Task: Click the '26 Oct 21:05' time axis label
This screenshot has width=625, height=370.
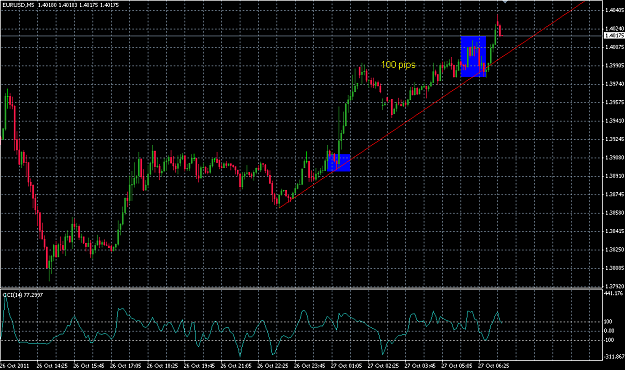Action: pyautogui.click(x=236, y=365)
